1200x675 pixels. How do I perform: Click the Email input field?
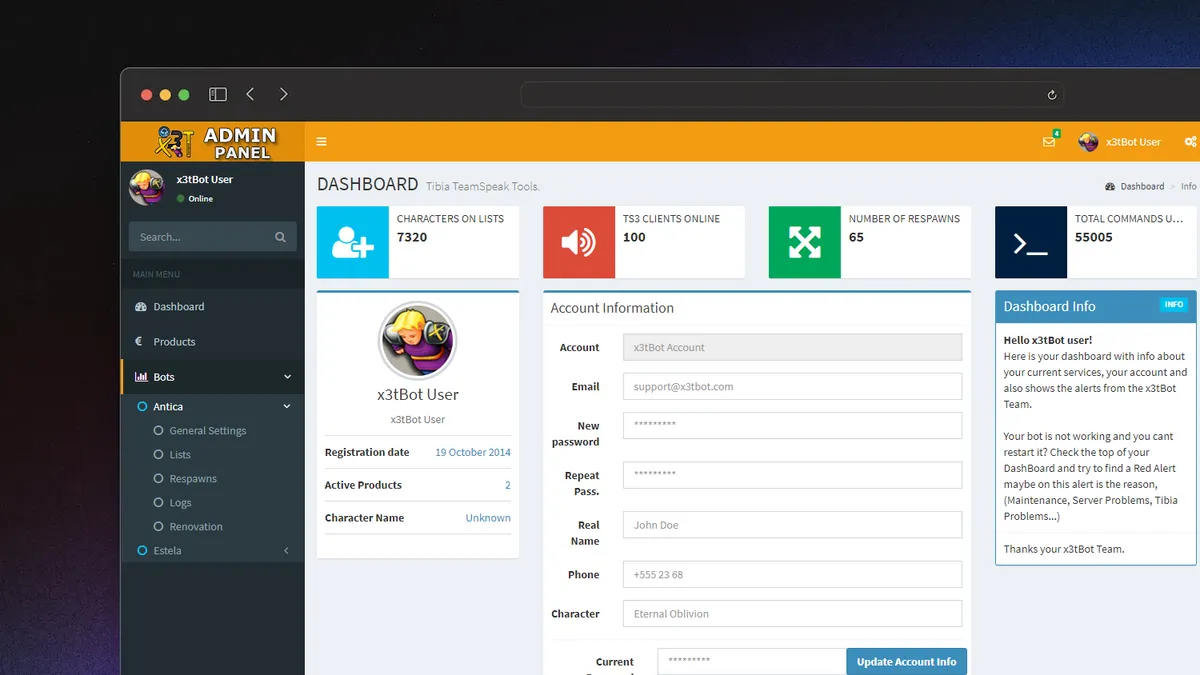792,387
